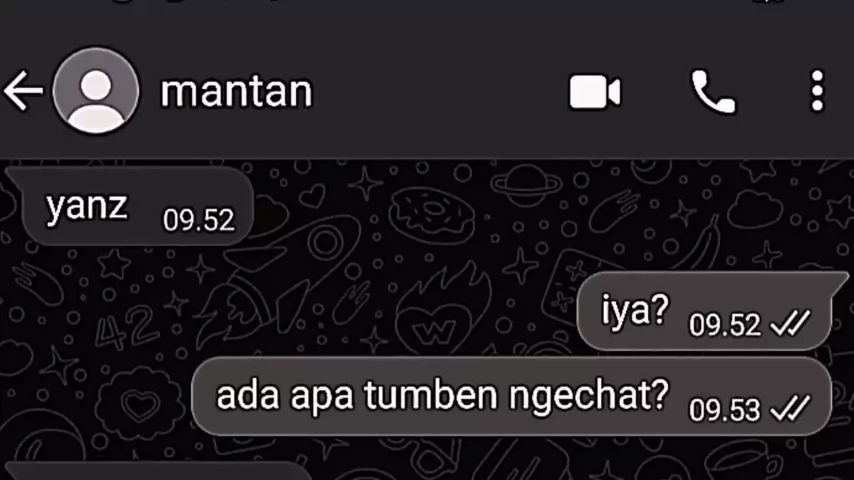This screenshot has height=480, width=854.
Task: Tap the 09.52 timestamp on "yanz"
Action: (x=199, y=221)
